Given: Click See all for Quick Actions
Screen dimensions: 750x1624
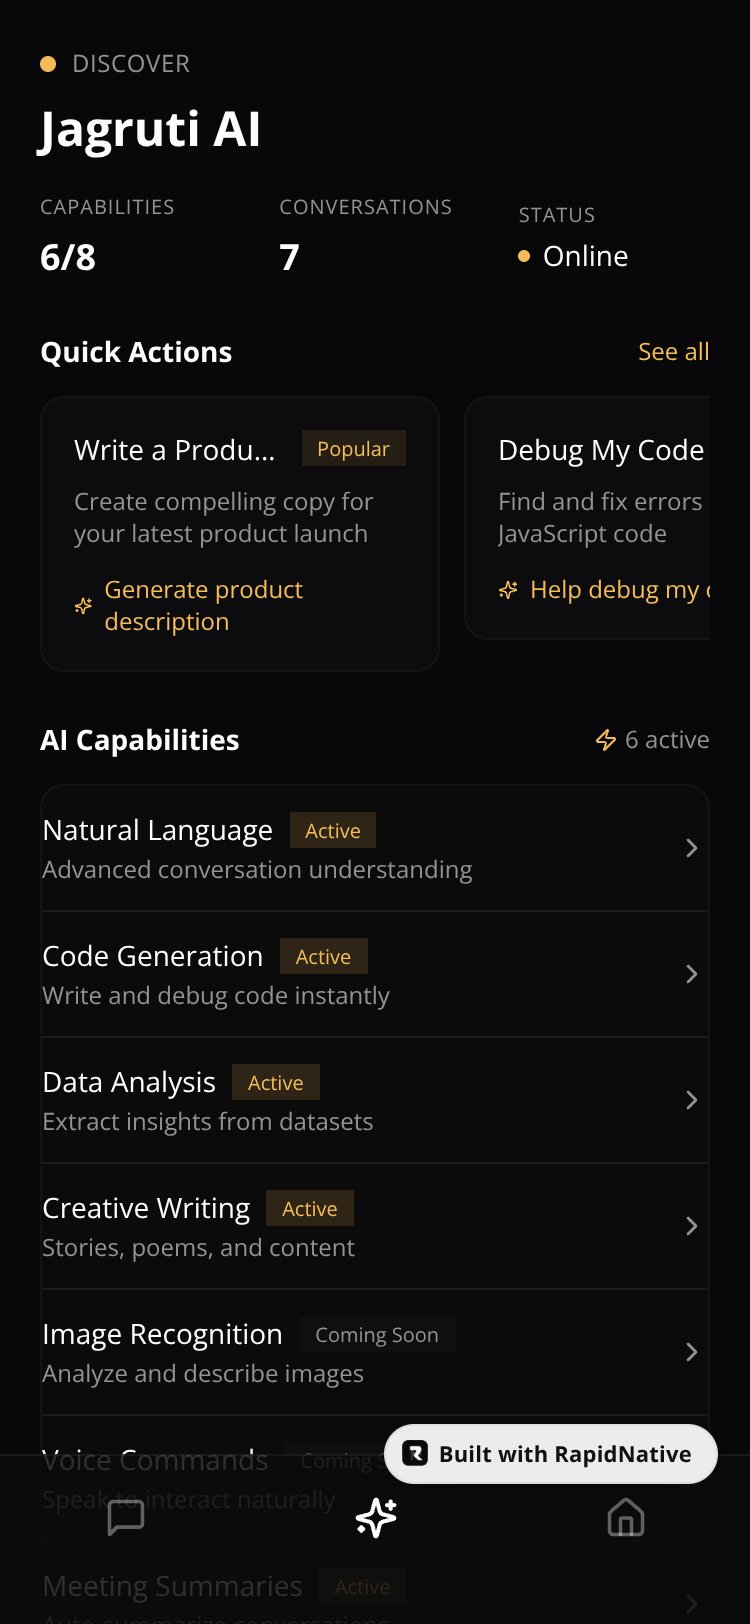Looking at the screenshot, I should tap(674, 352).
